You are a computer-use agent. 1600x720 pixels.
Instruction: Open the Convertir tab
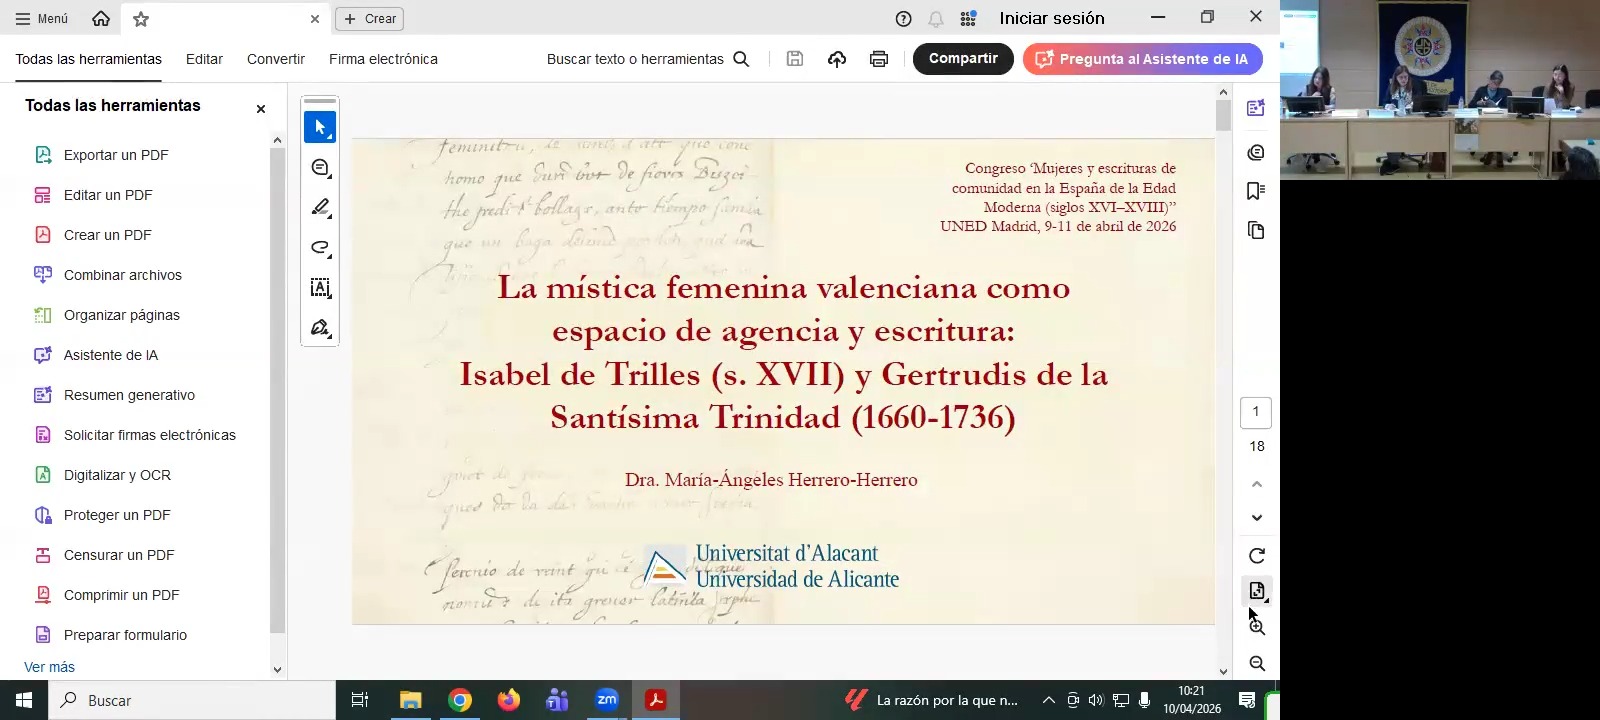tap(276, 59)
